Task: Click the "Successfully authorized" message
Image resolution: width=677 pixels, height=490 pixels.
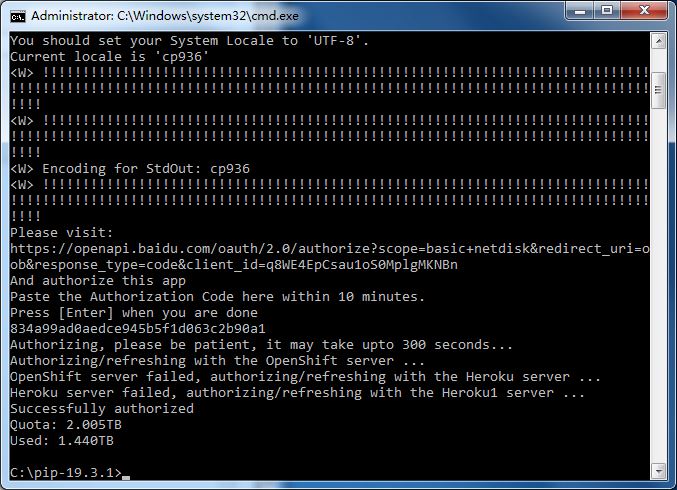Action: coord(102,408)
